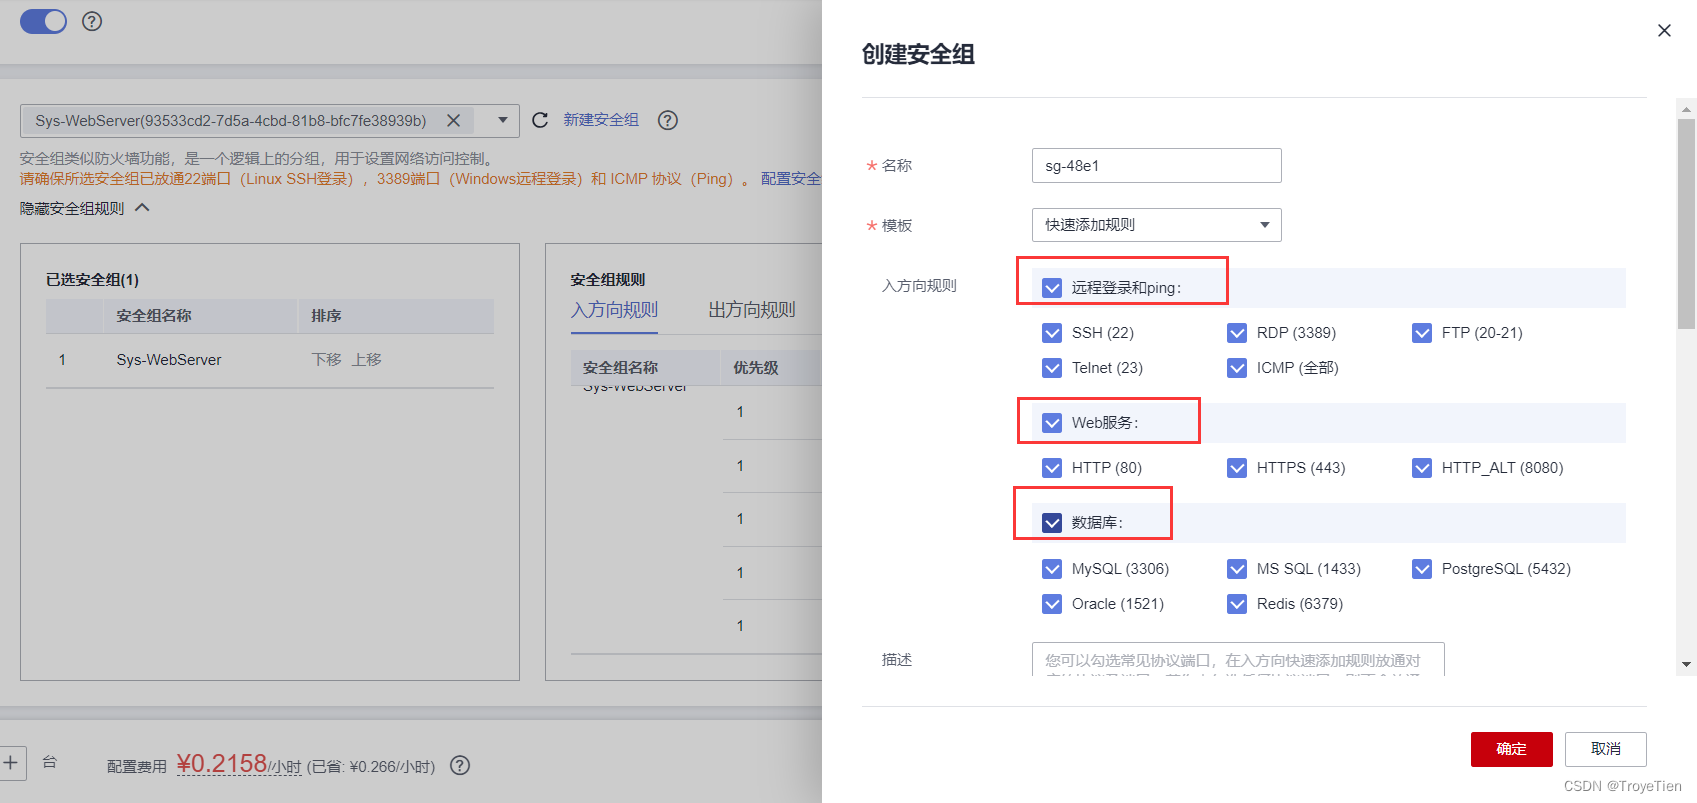Uncheck the Web服务 group checkbox
The image size is (1697, 803).
(1052, 423)
